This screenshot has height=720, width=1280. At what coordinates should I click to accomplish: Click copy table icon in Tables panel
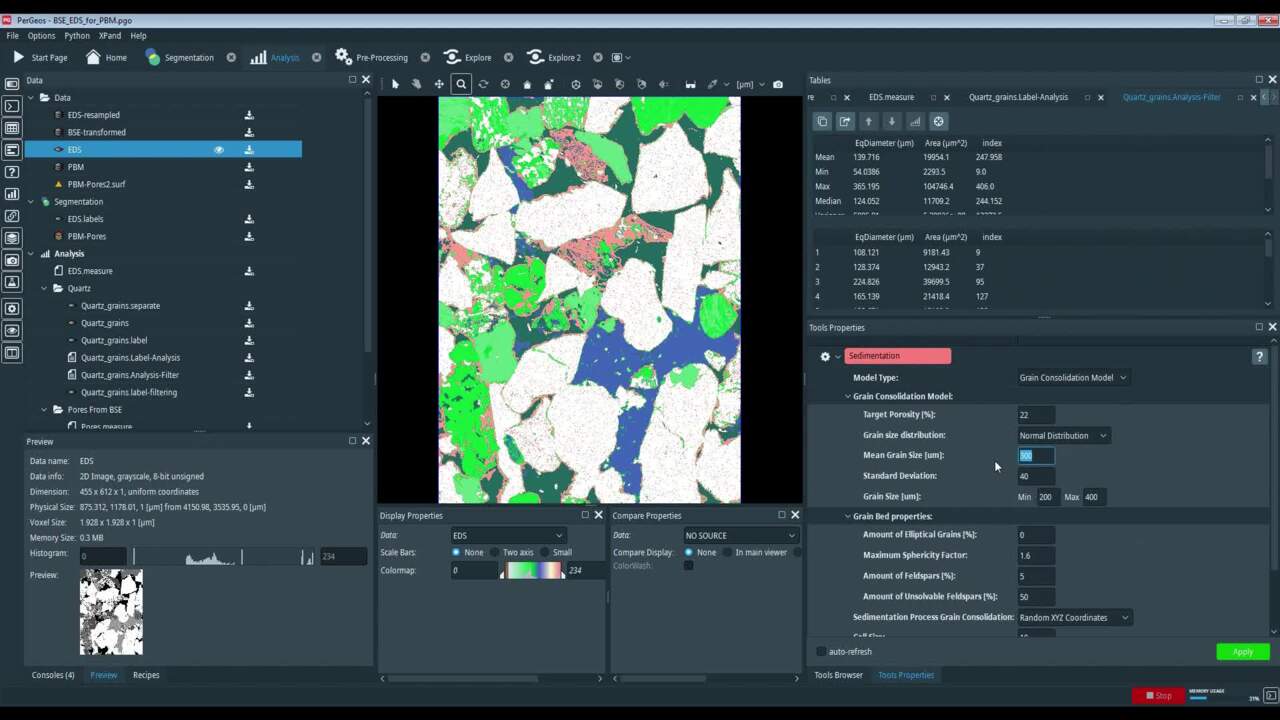822,121
